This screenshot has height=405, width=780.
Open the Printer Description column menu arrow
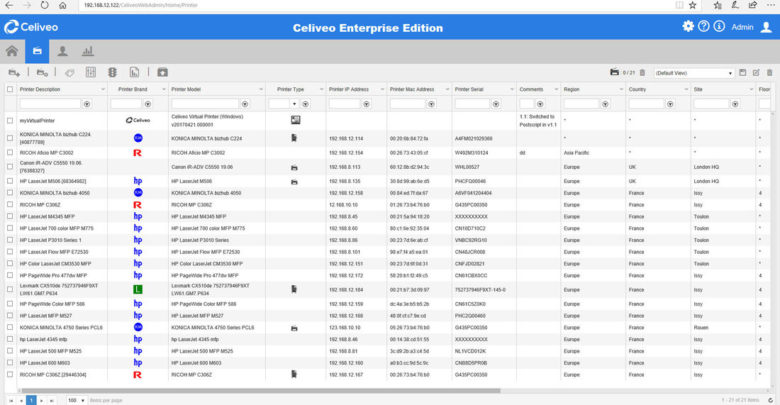[102, 90]
